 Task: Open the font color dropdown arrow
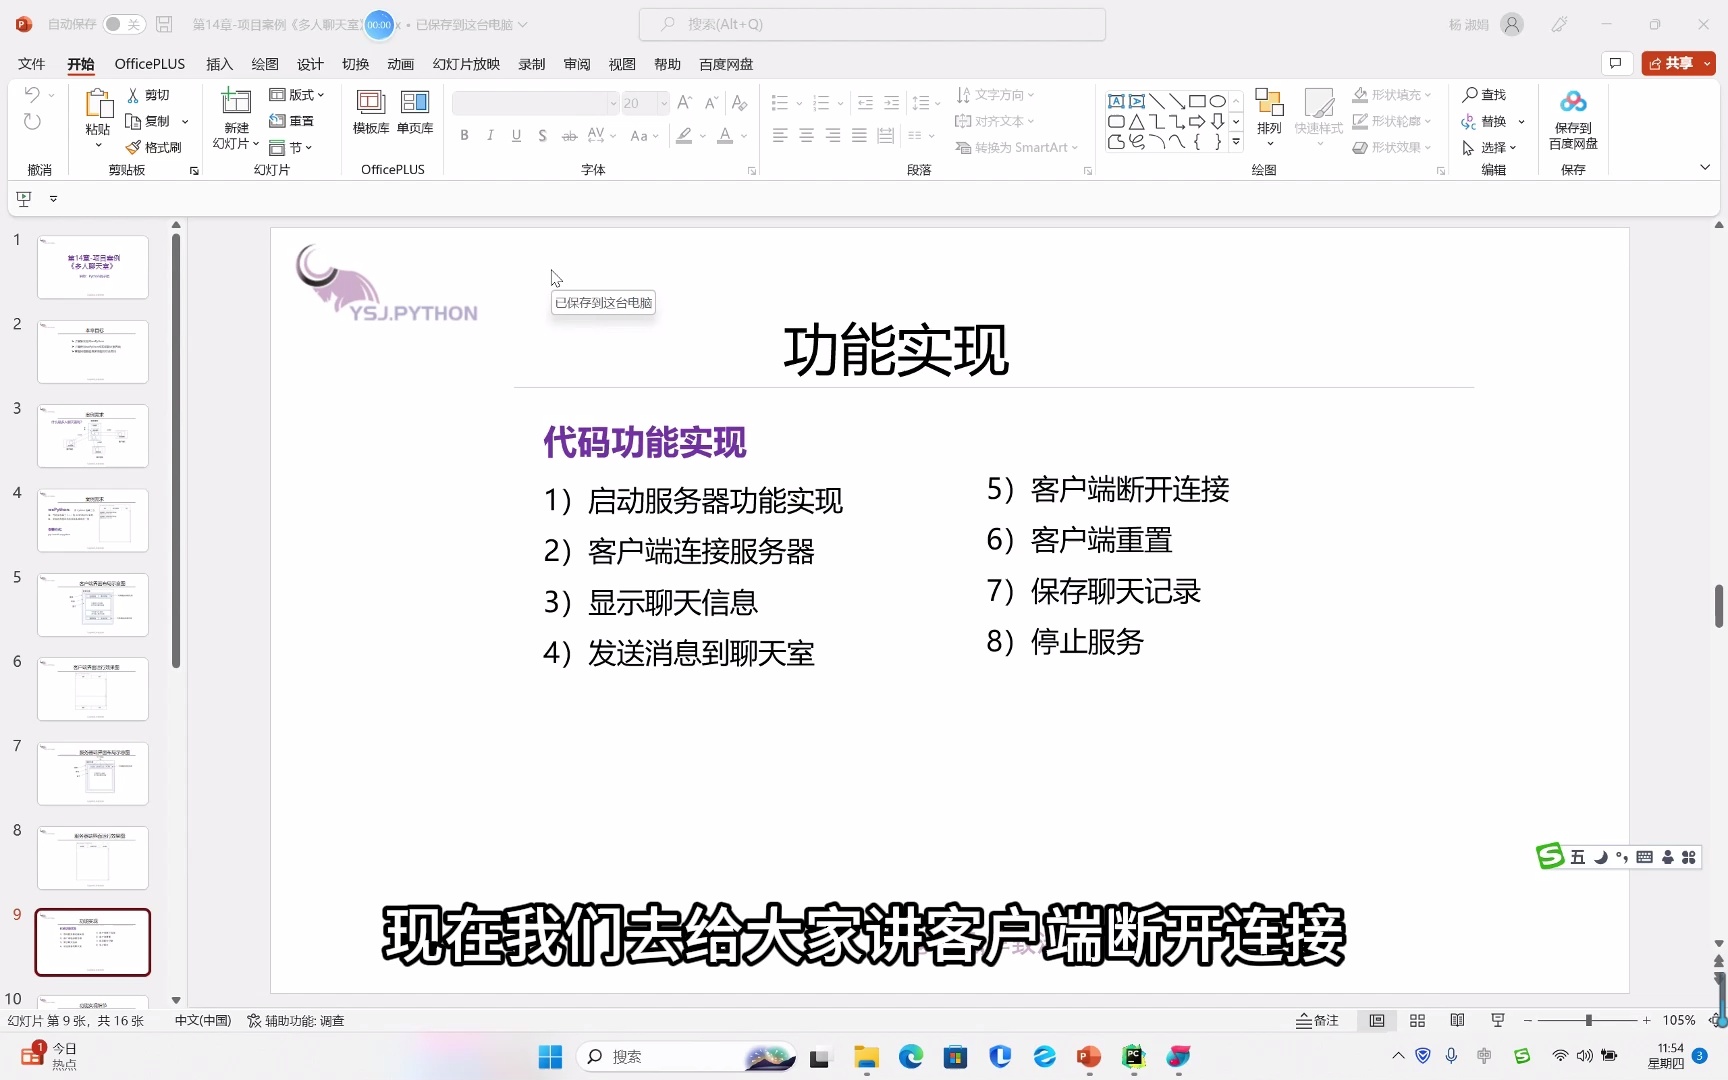tap(742, 137)
